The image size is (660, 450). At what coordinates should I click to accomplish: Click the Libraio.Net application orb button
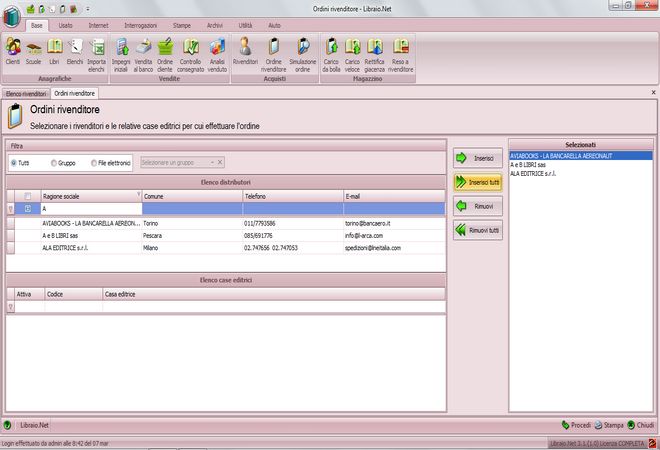tap(12, 16)
